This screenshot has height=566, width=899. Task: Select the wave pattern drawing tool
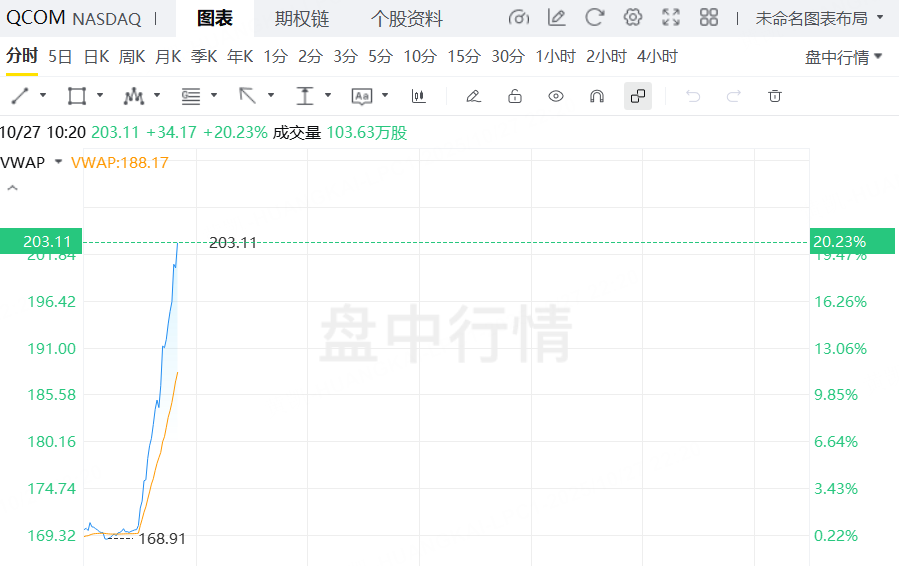click(x=134, y=96)
